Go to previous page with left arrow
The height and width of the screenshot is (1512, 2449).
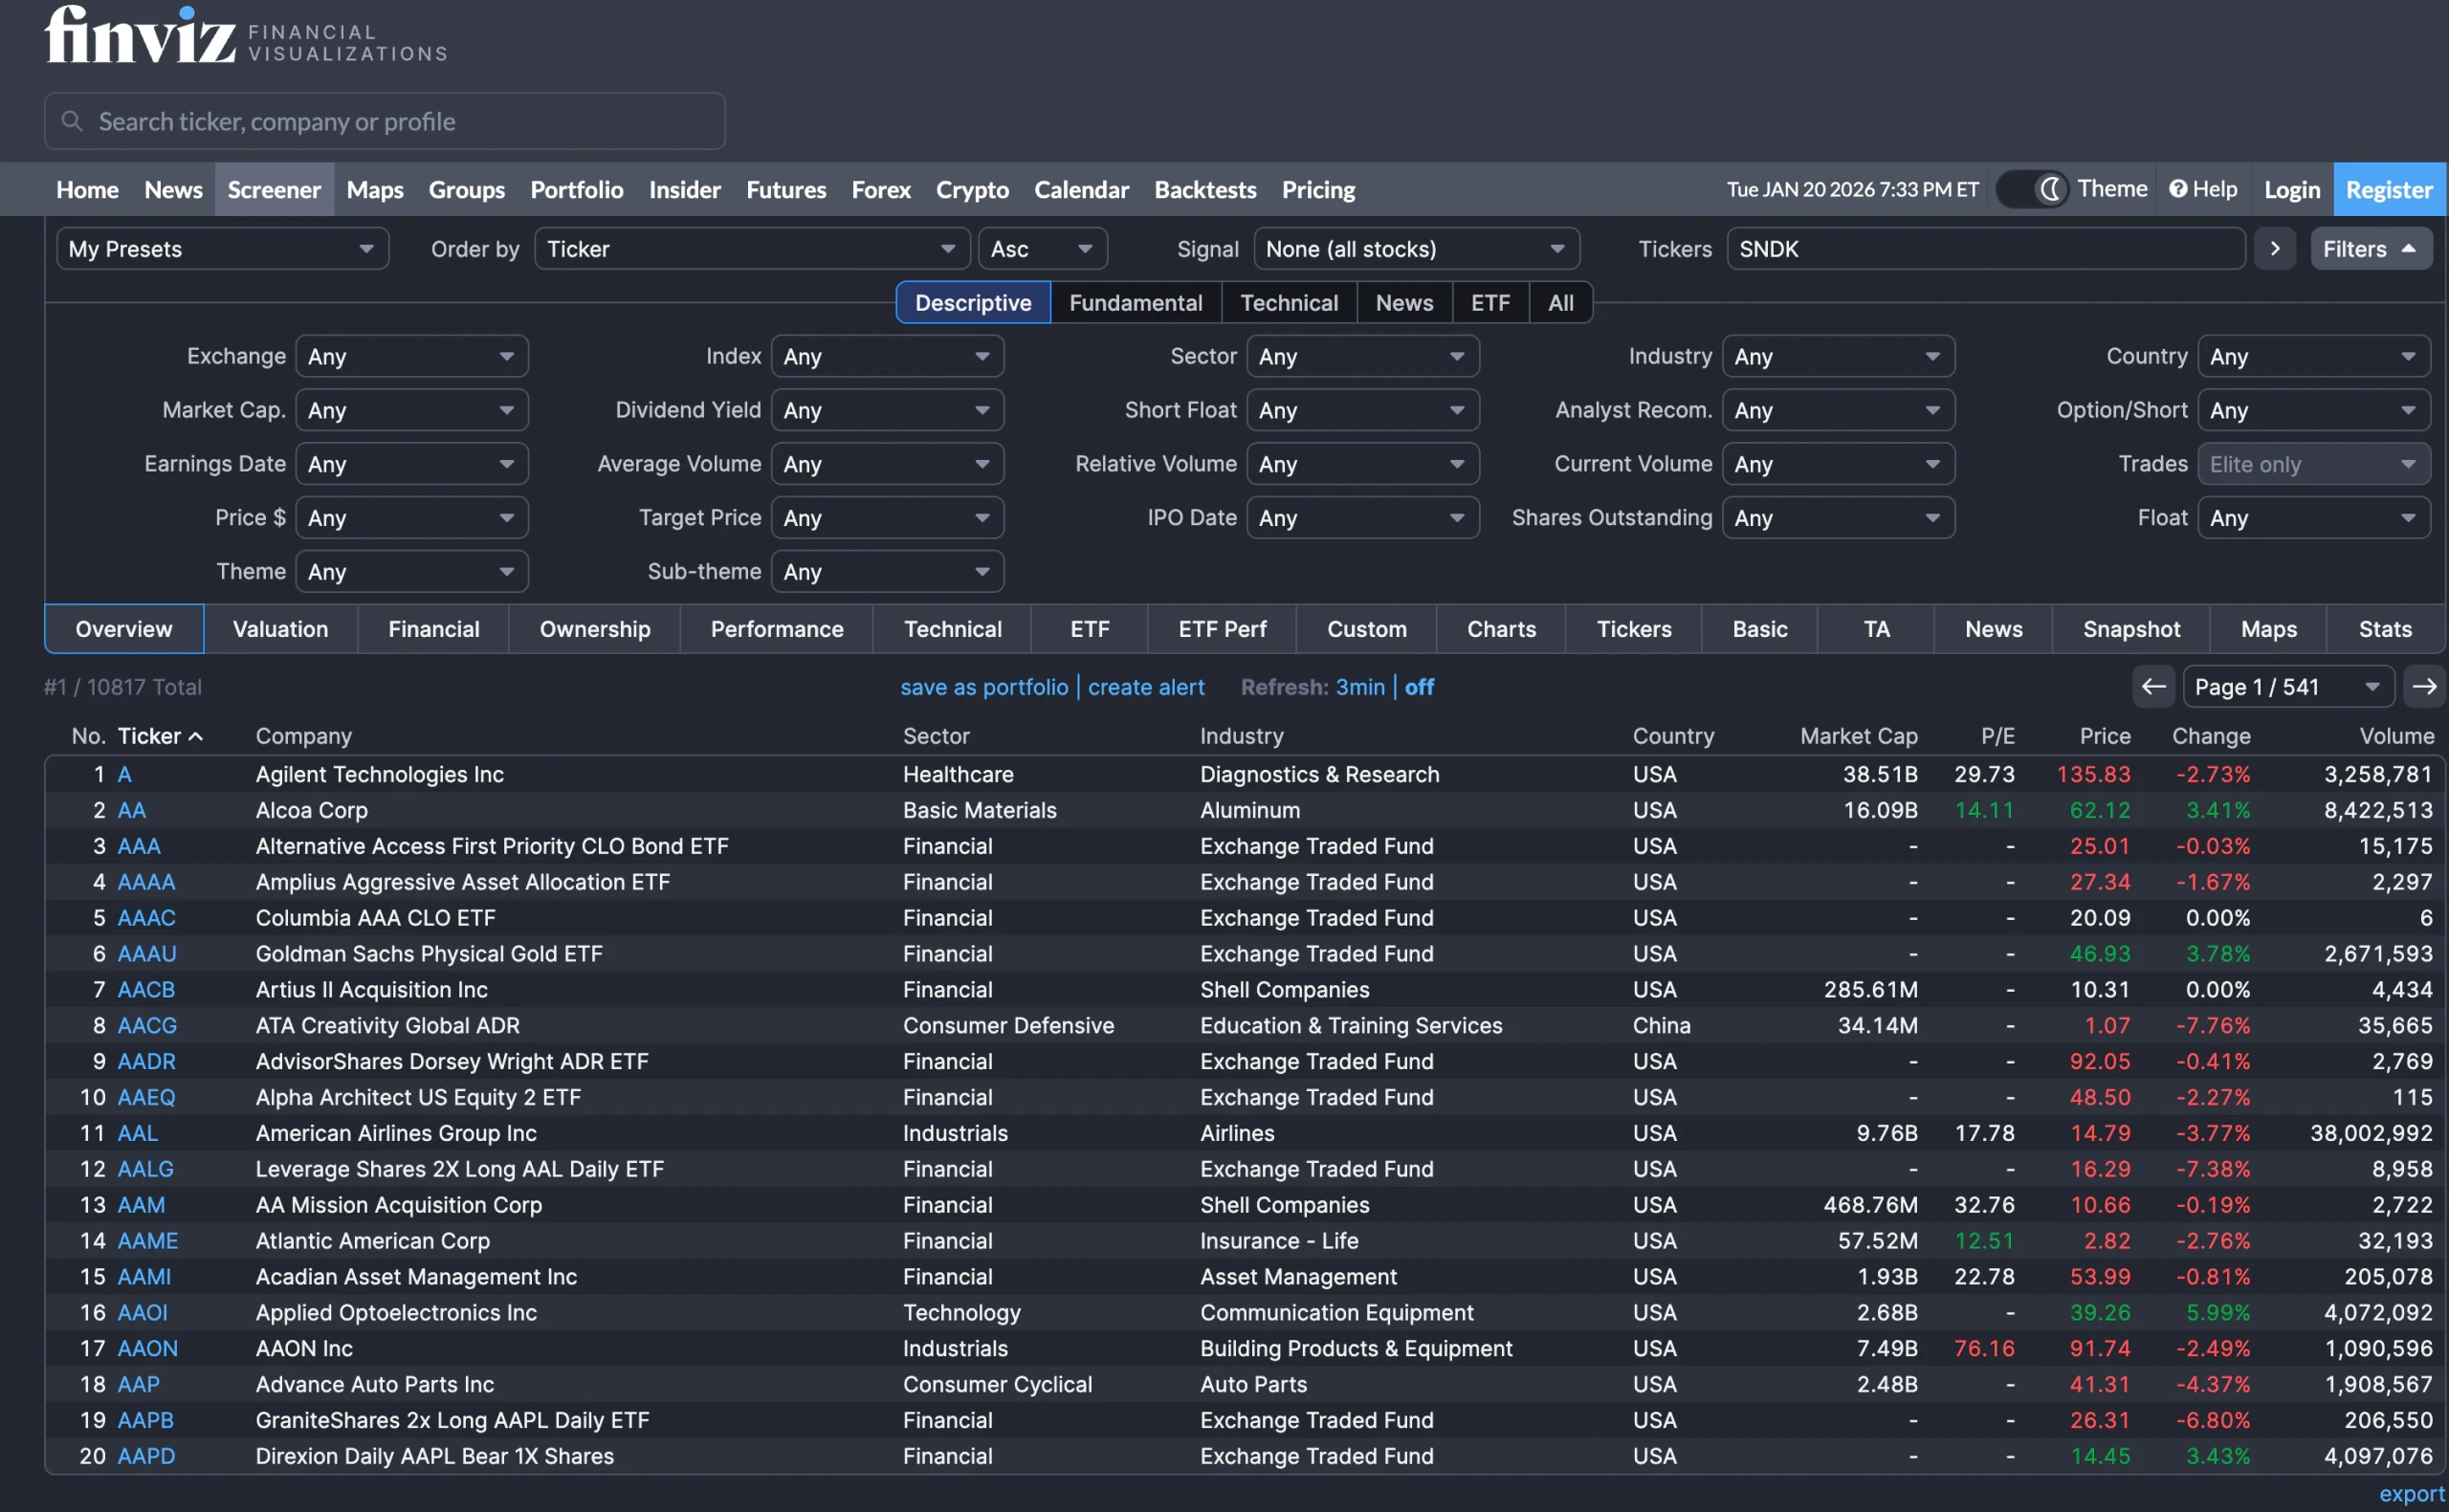[x=2153, y=687]
